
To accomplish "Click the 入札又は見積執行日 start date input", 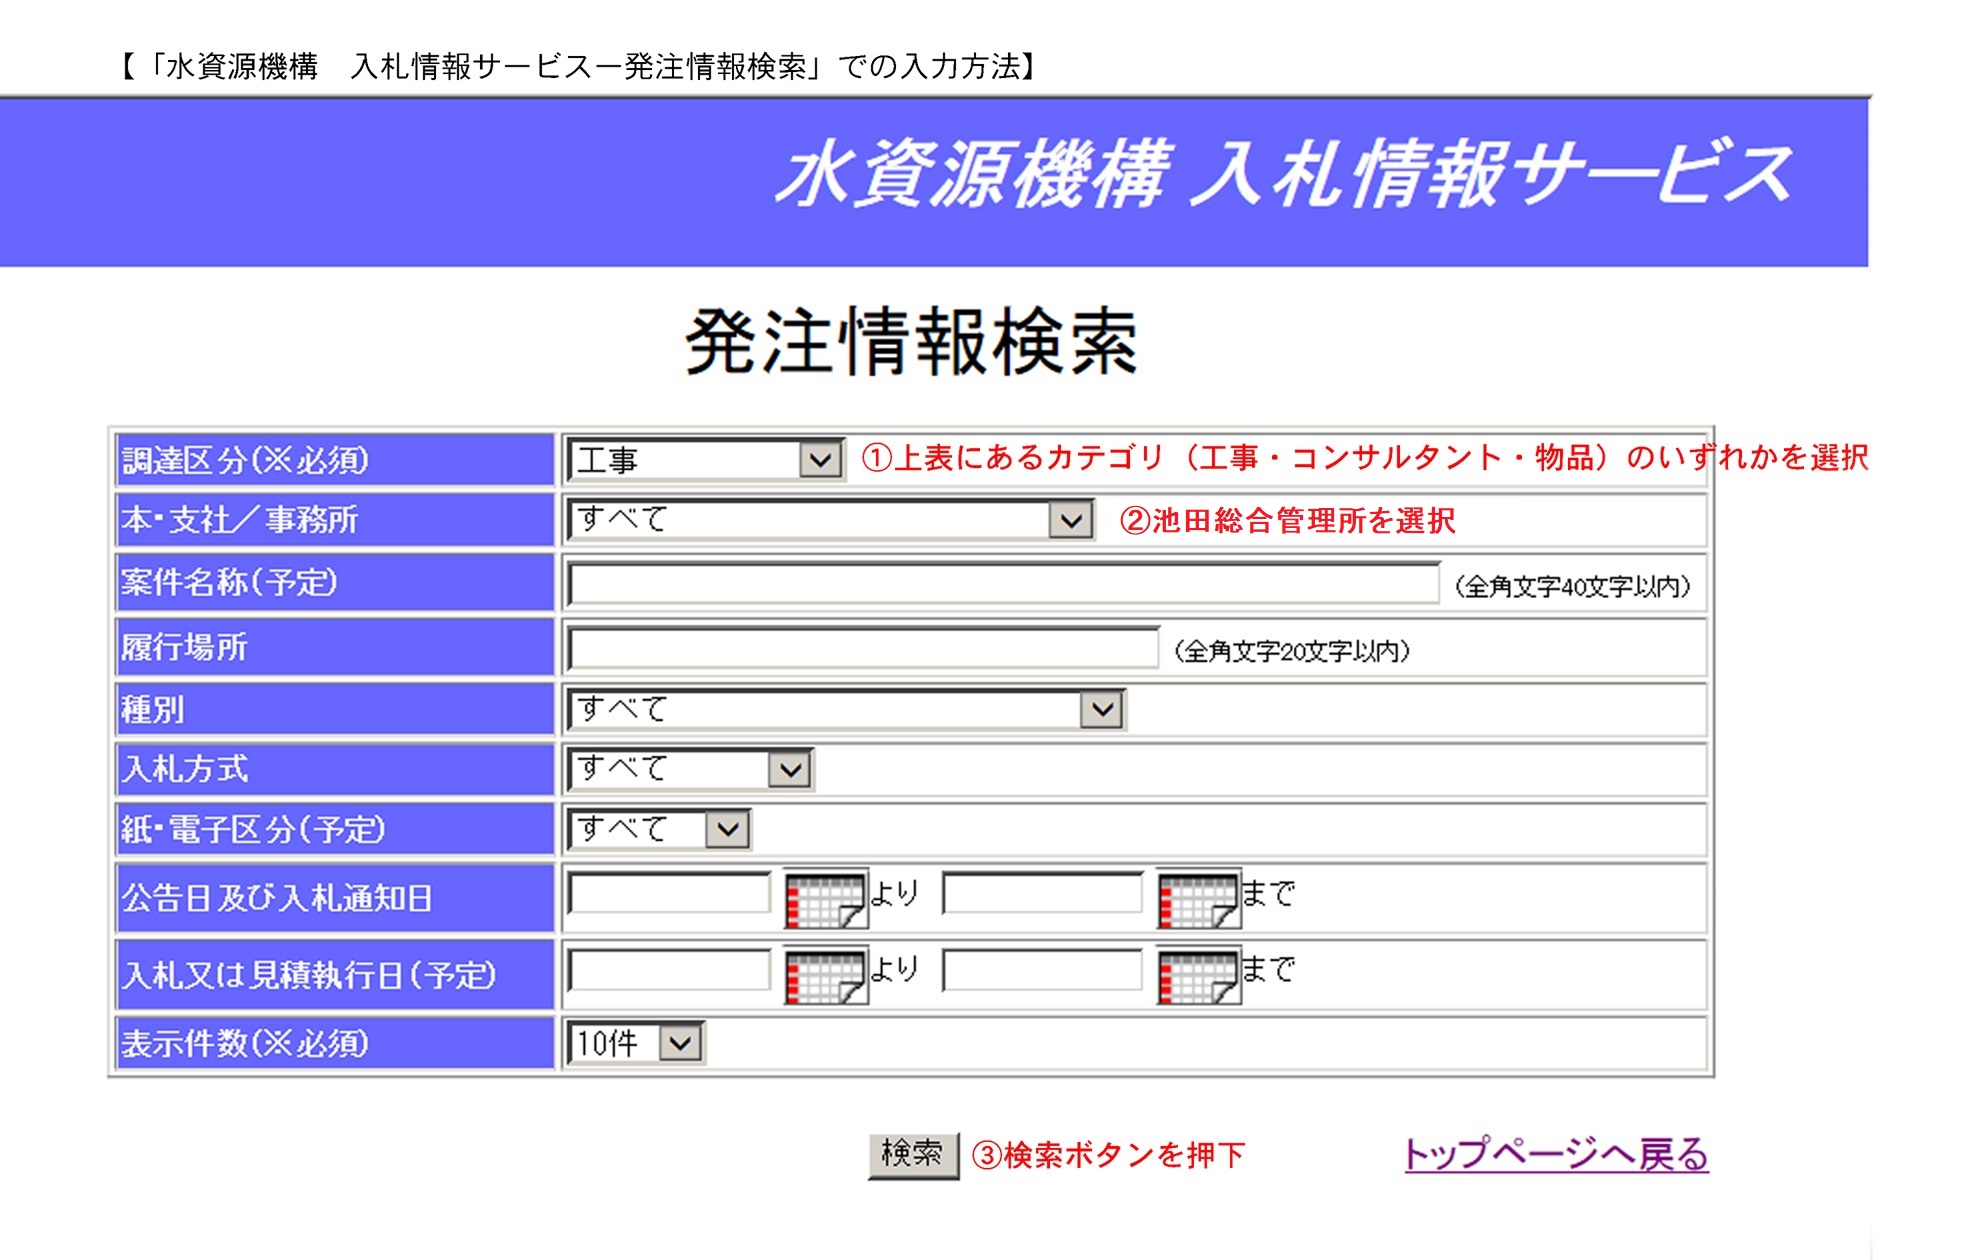I will click(x=669, y=970).
